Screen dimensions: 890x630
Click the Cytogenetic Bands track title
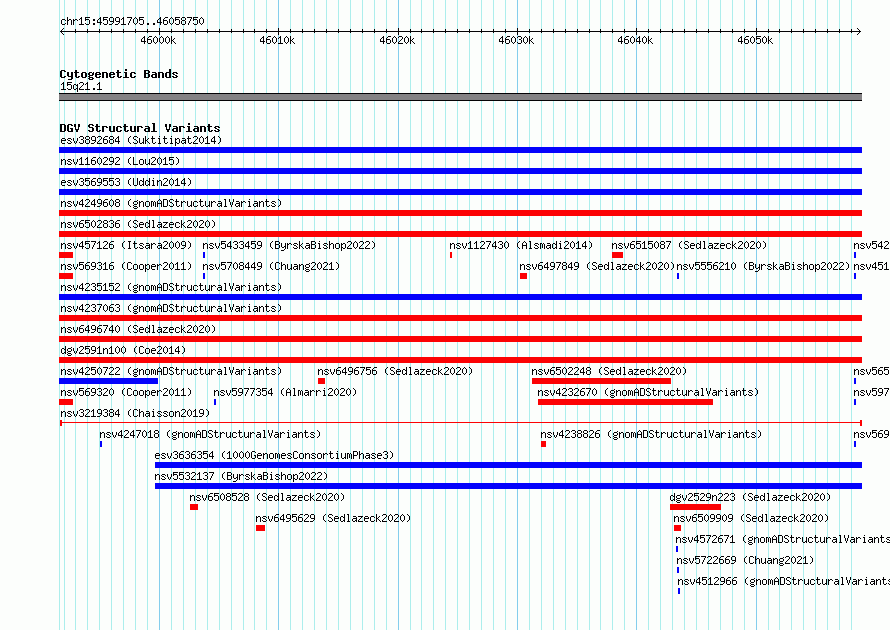pos(119,74)
